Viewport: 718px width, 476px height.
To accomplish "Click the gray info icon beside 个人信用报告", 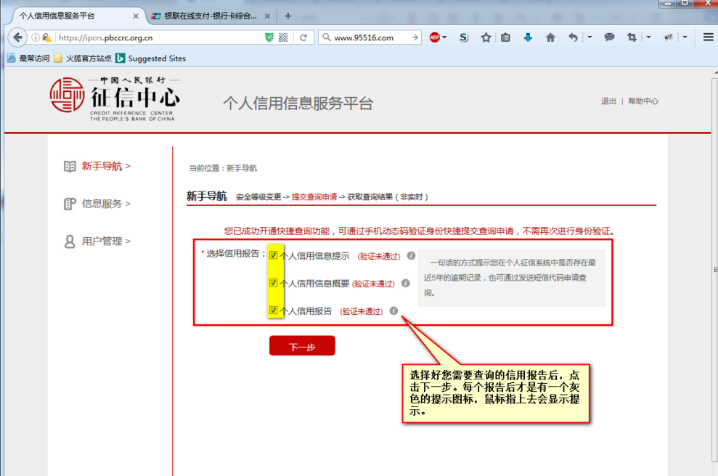I will click(x=394, y=311).
